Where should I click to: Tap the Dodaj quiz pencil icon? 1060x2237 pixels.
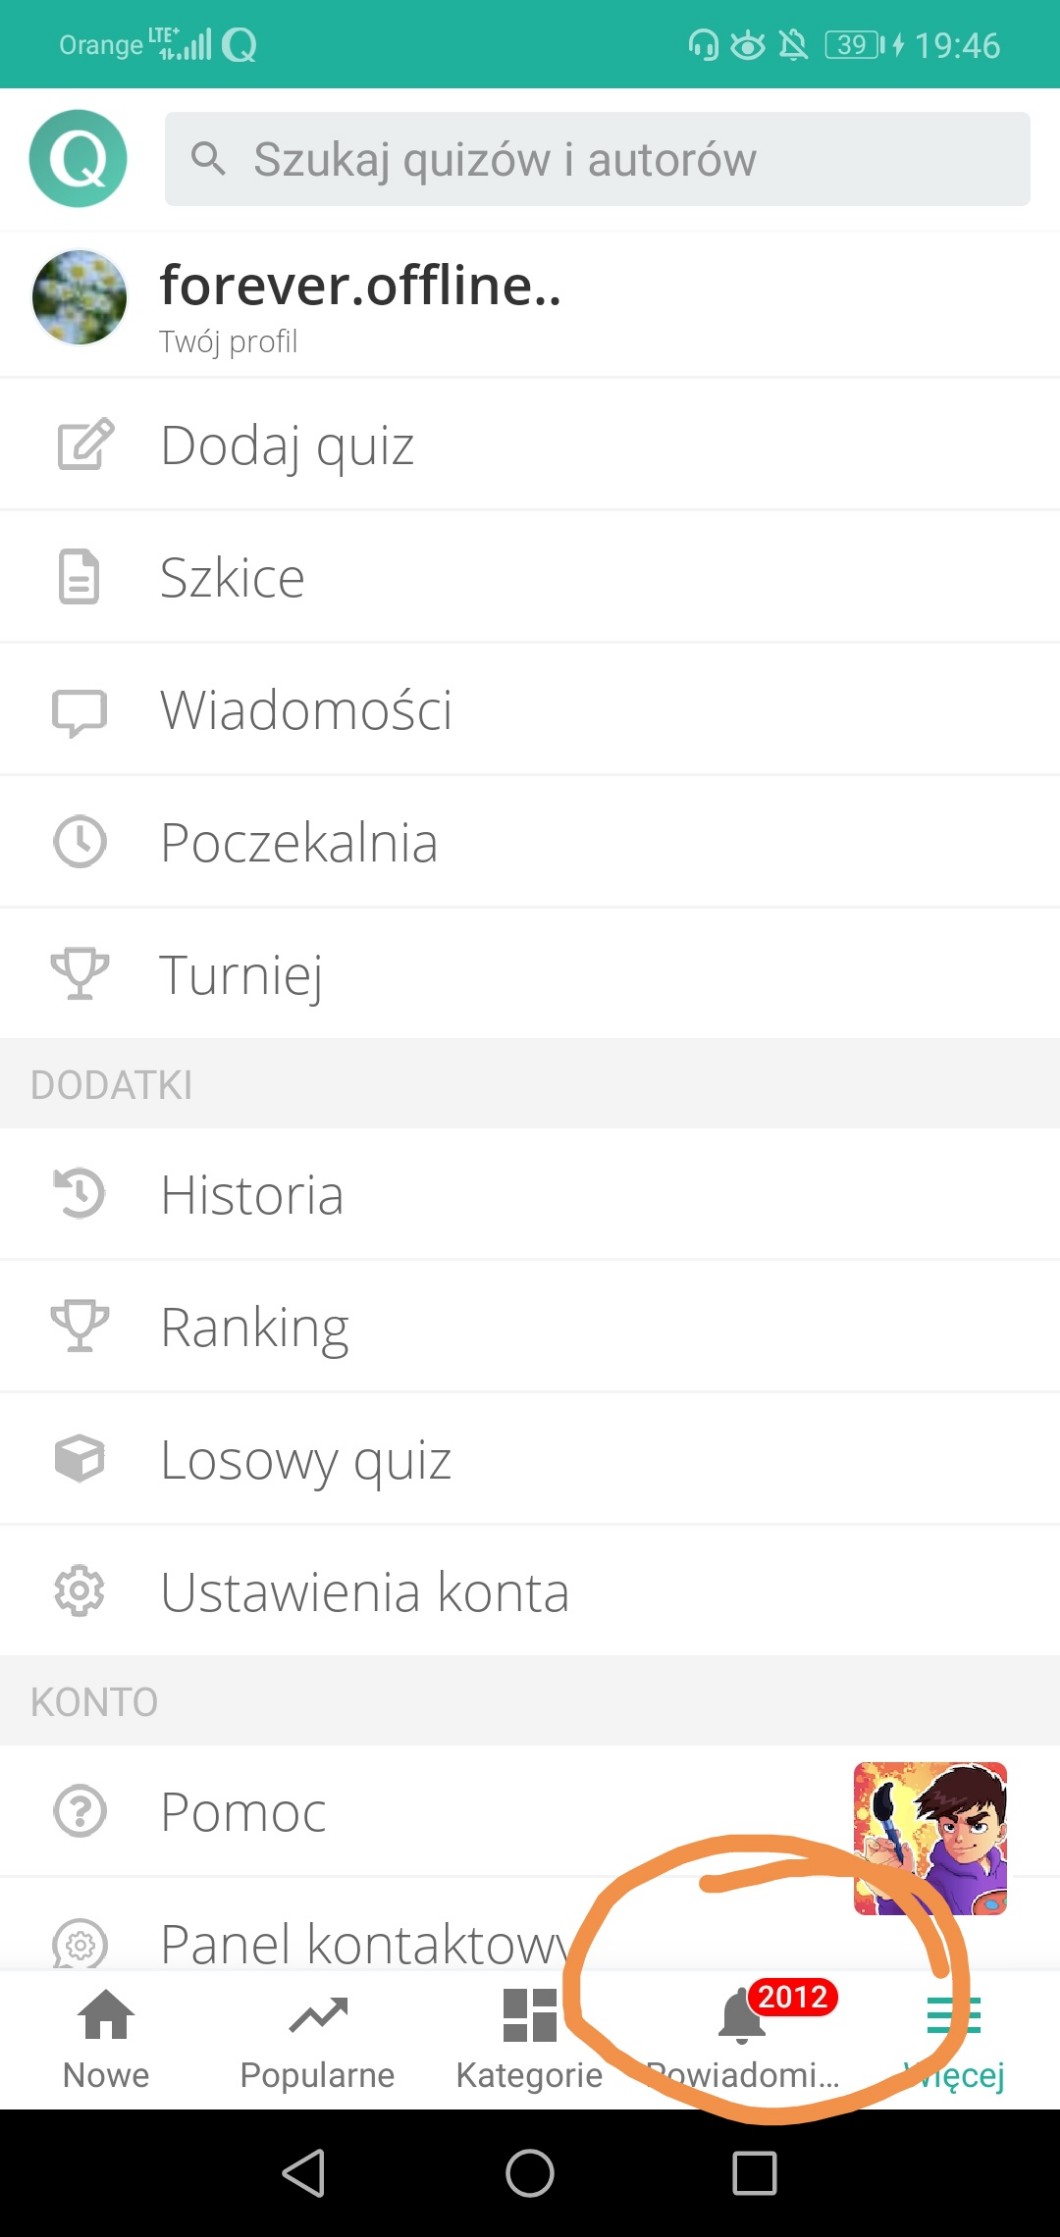click(83, 444)
